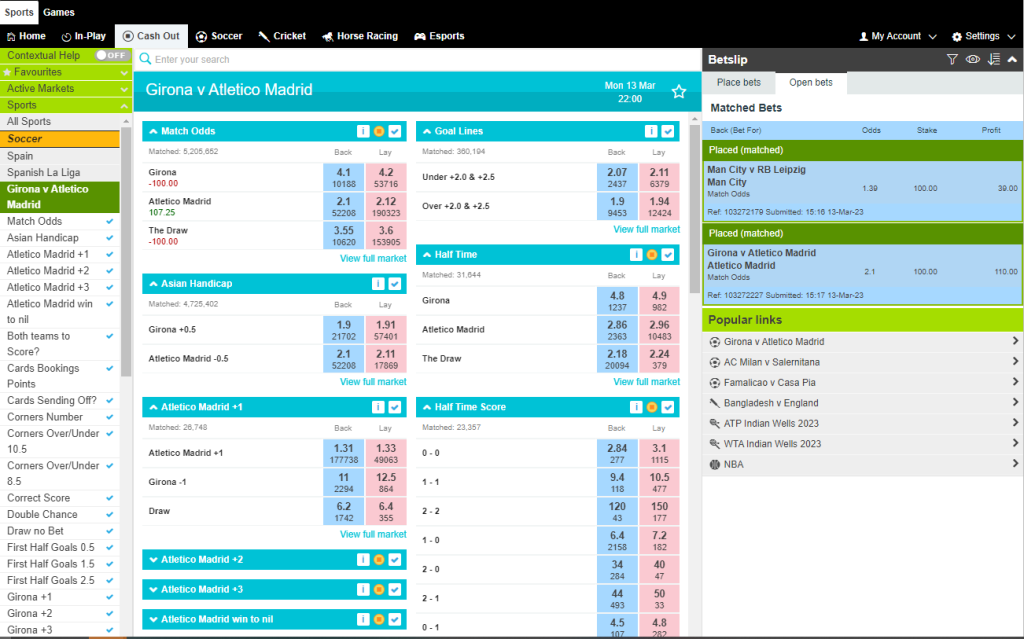Open Atletico Madrid +2 info icon
The height and width of the screenshot is (639, 1024).
[x=363, y=560]
